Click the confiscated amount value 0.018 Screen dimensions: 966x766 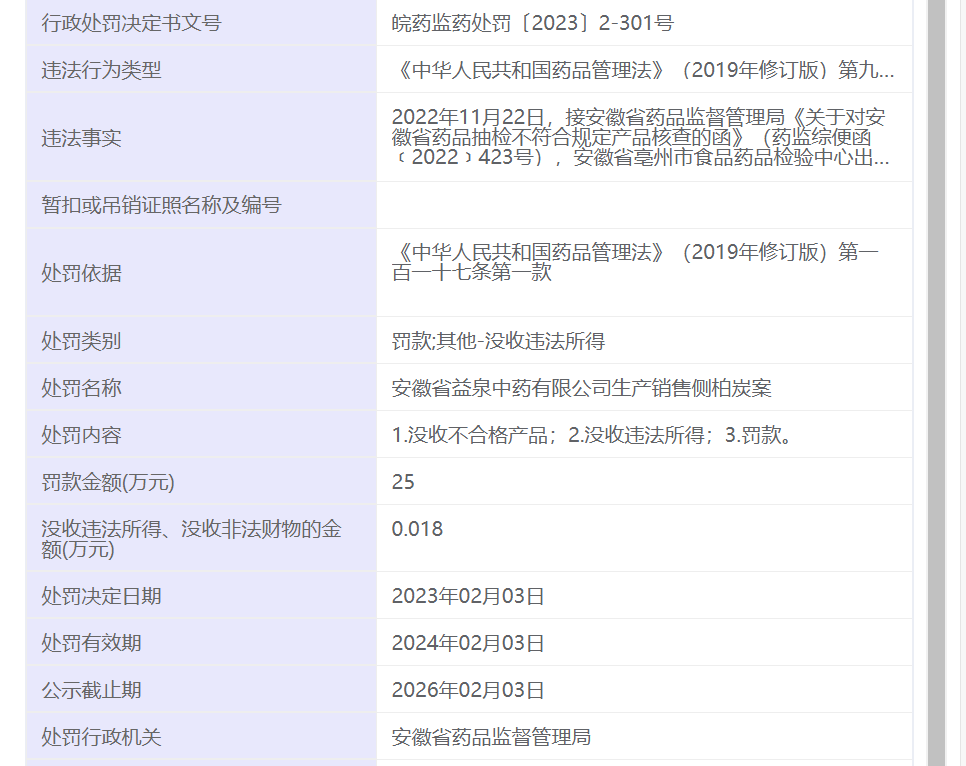(417, 529)
